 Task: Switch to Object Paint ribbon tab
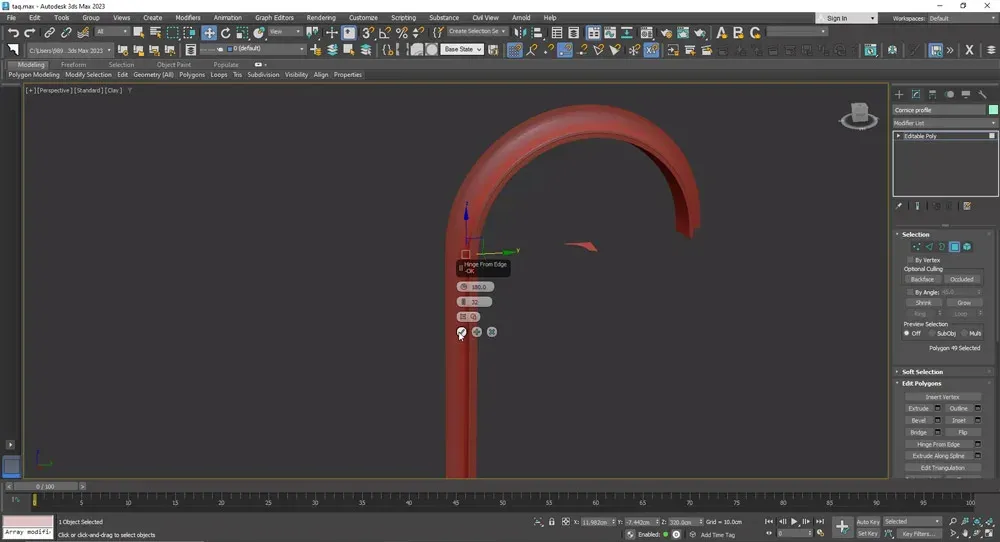coord(173,64)
